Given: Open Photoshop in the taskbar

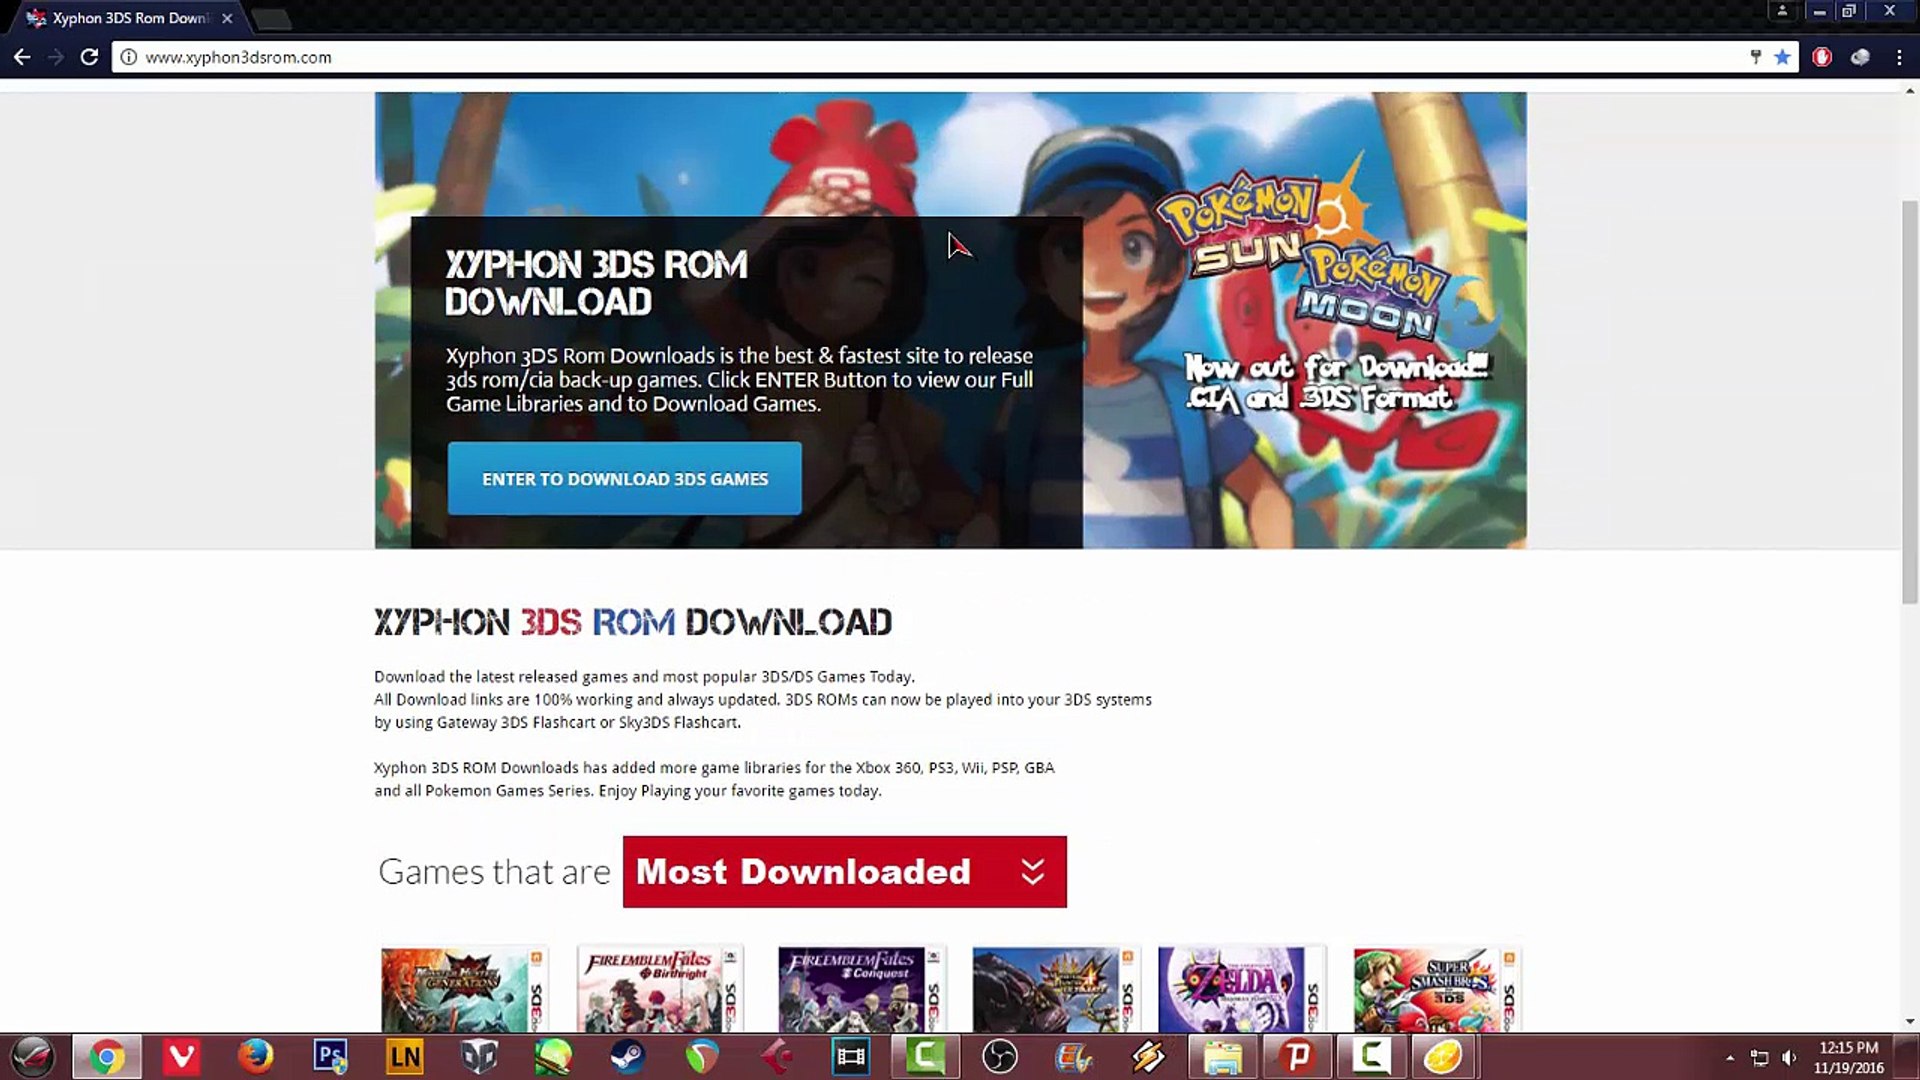Looking at the screenshot, I should tap(330, 1056).
